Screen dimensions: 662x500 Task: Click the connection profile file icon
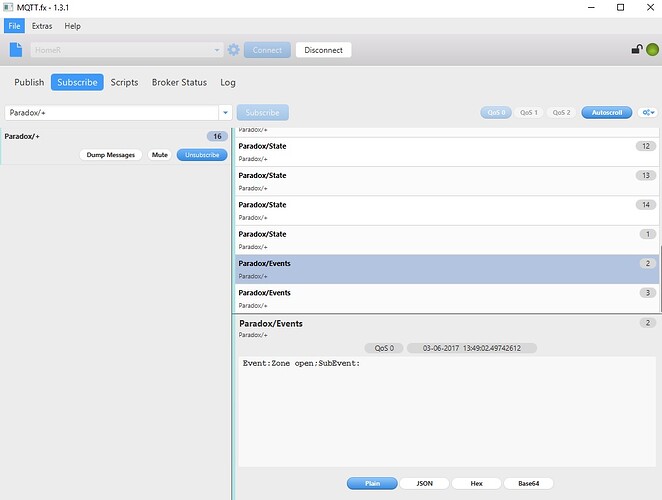(x=16, y=50)
